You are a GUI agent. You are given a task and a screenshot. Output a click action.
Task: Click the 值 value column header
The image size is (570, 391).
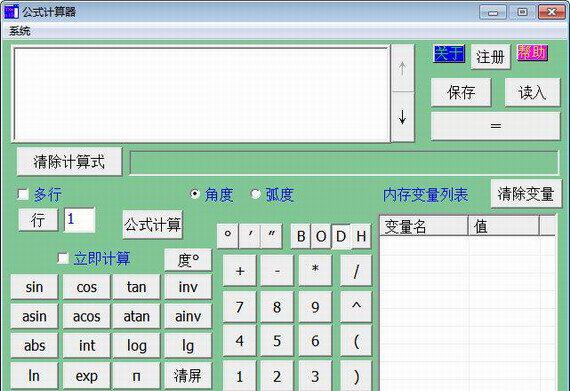[x=503, y=226]
